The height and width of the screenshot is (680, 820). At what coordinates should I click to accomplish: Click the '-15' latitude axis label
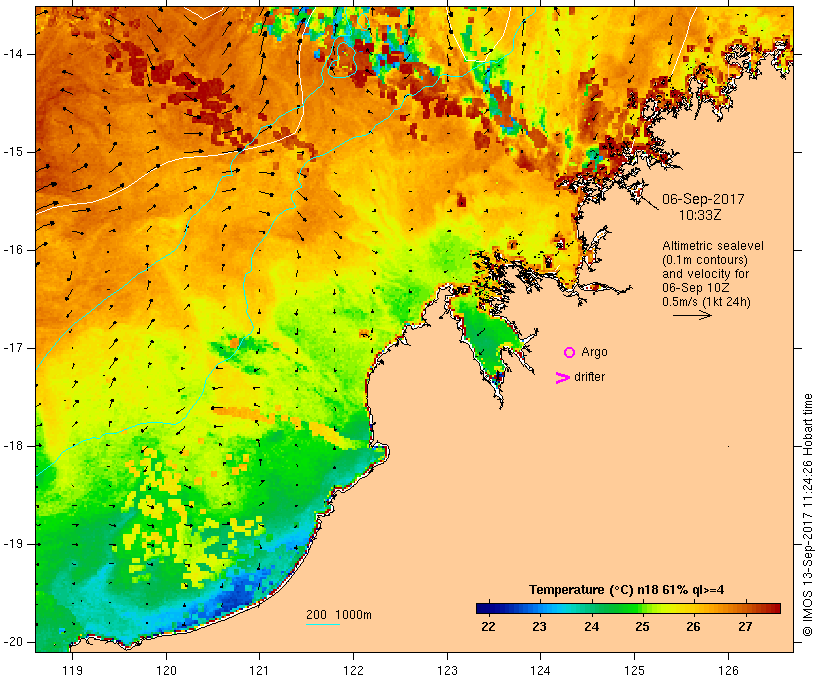click(x=13, y=152)
